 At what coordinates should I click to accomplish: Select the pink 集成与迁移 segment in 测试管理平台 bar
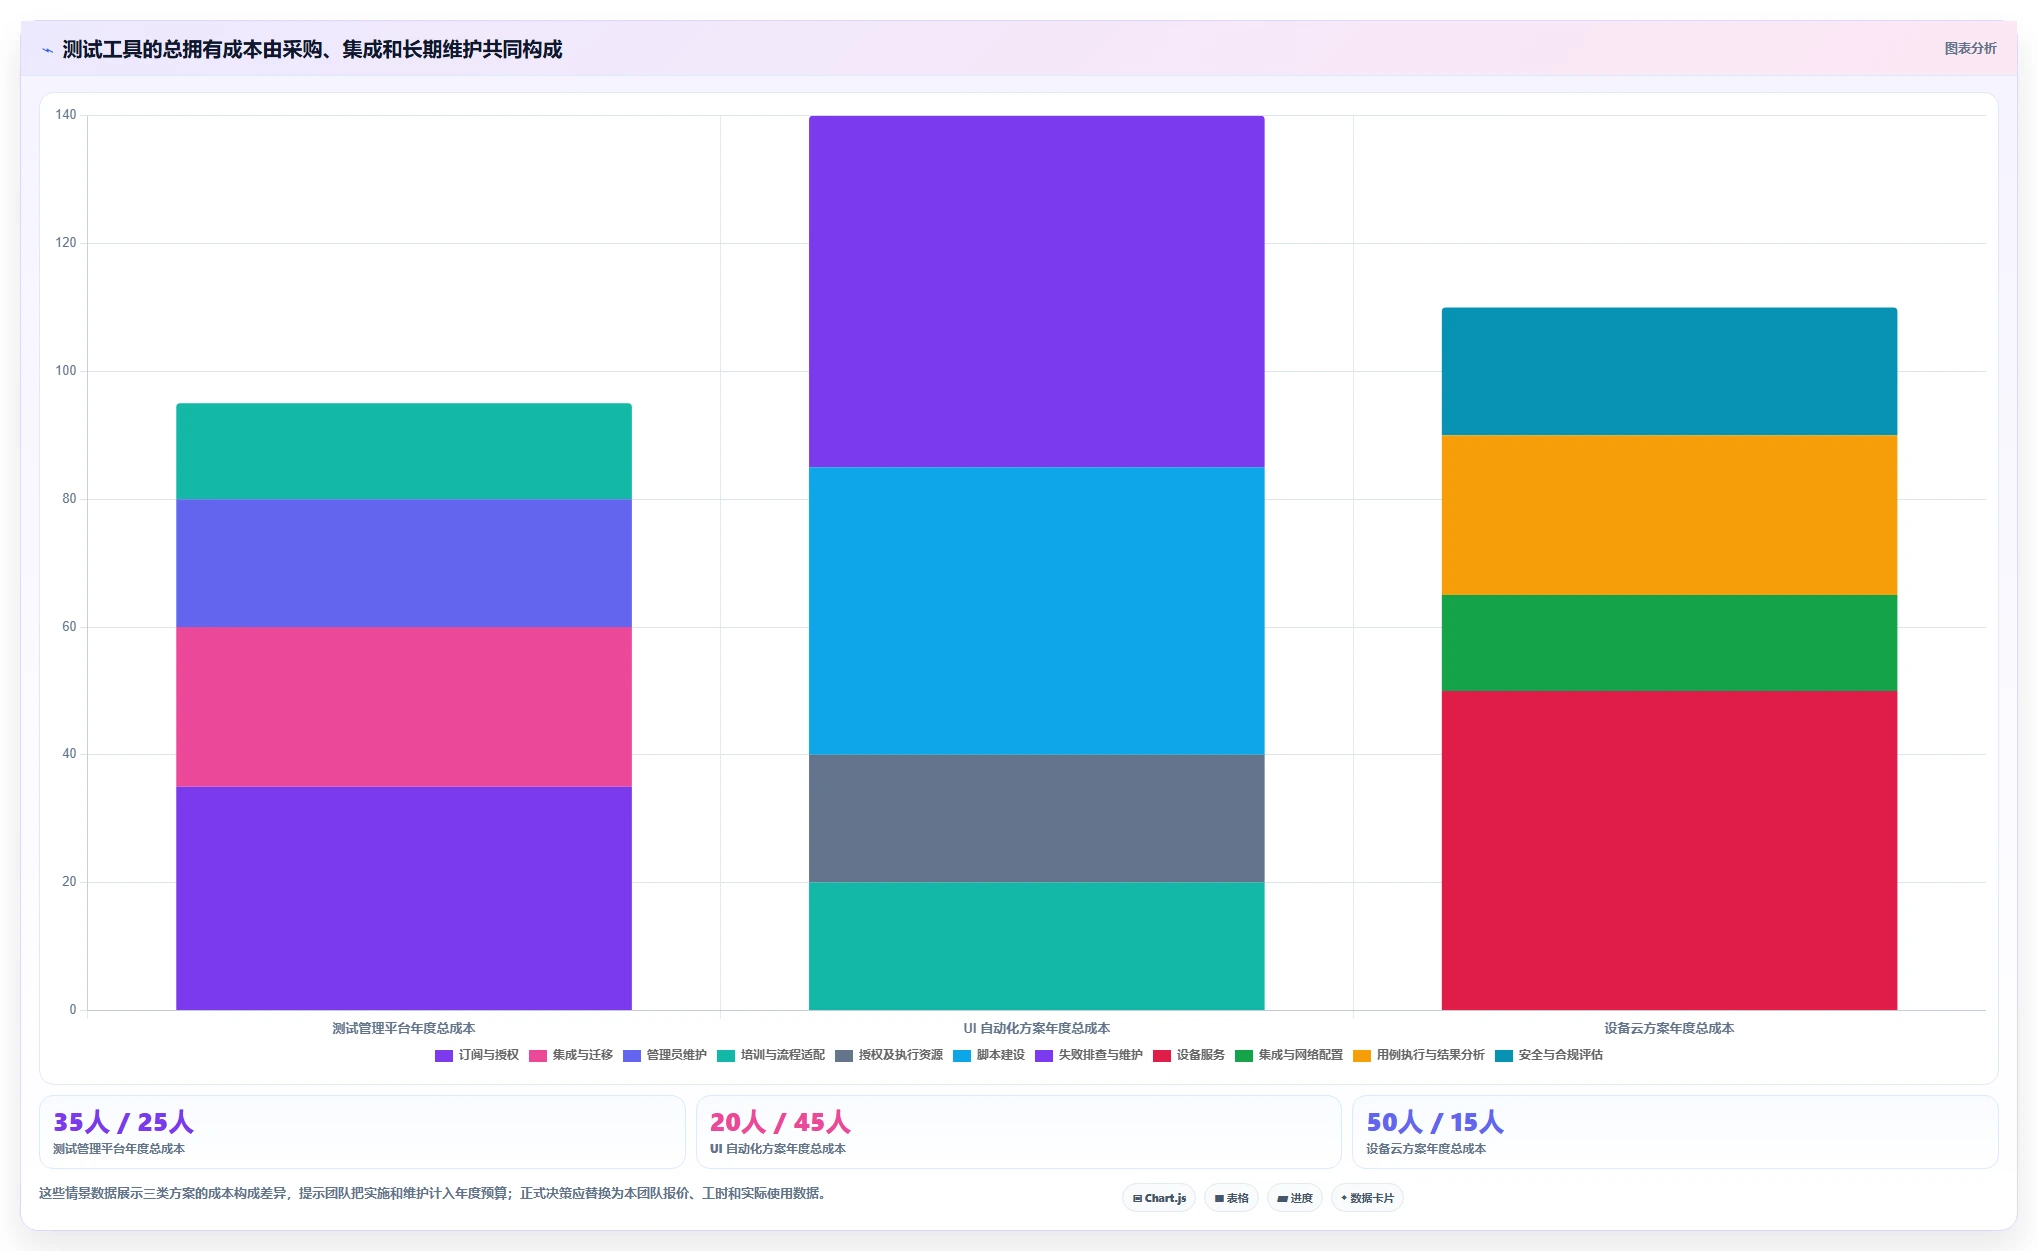click(x=404, y=707)
